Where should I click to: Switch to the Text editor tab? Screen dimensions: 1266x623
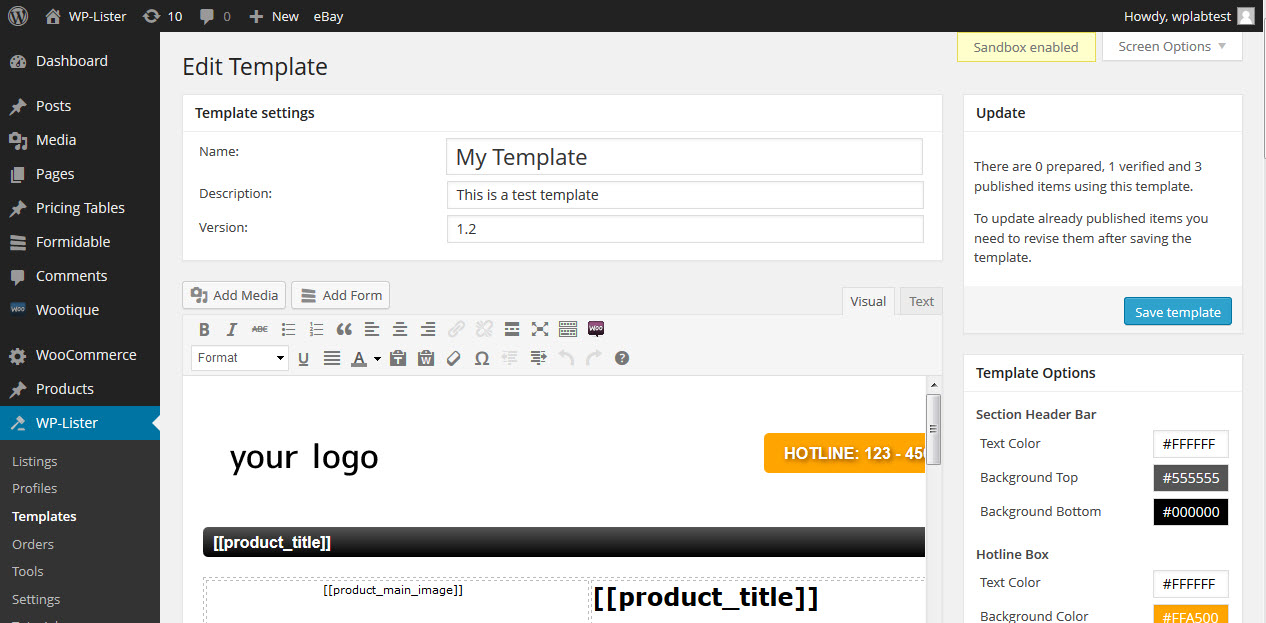(921, 301)
